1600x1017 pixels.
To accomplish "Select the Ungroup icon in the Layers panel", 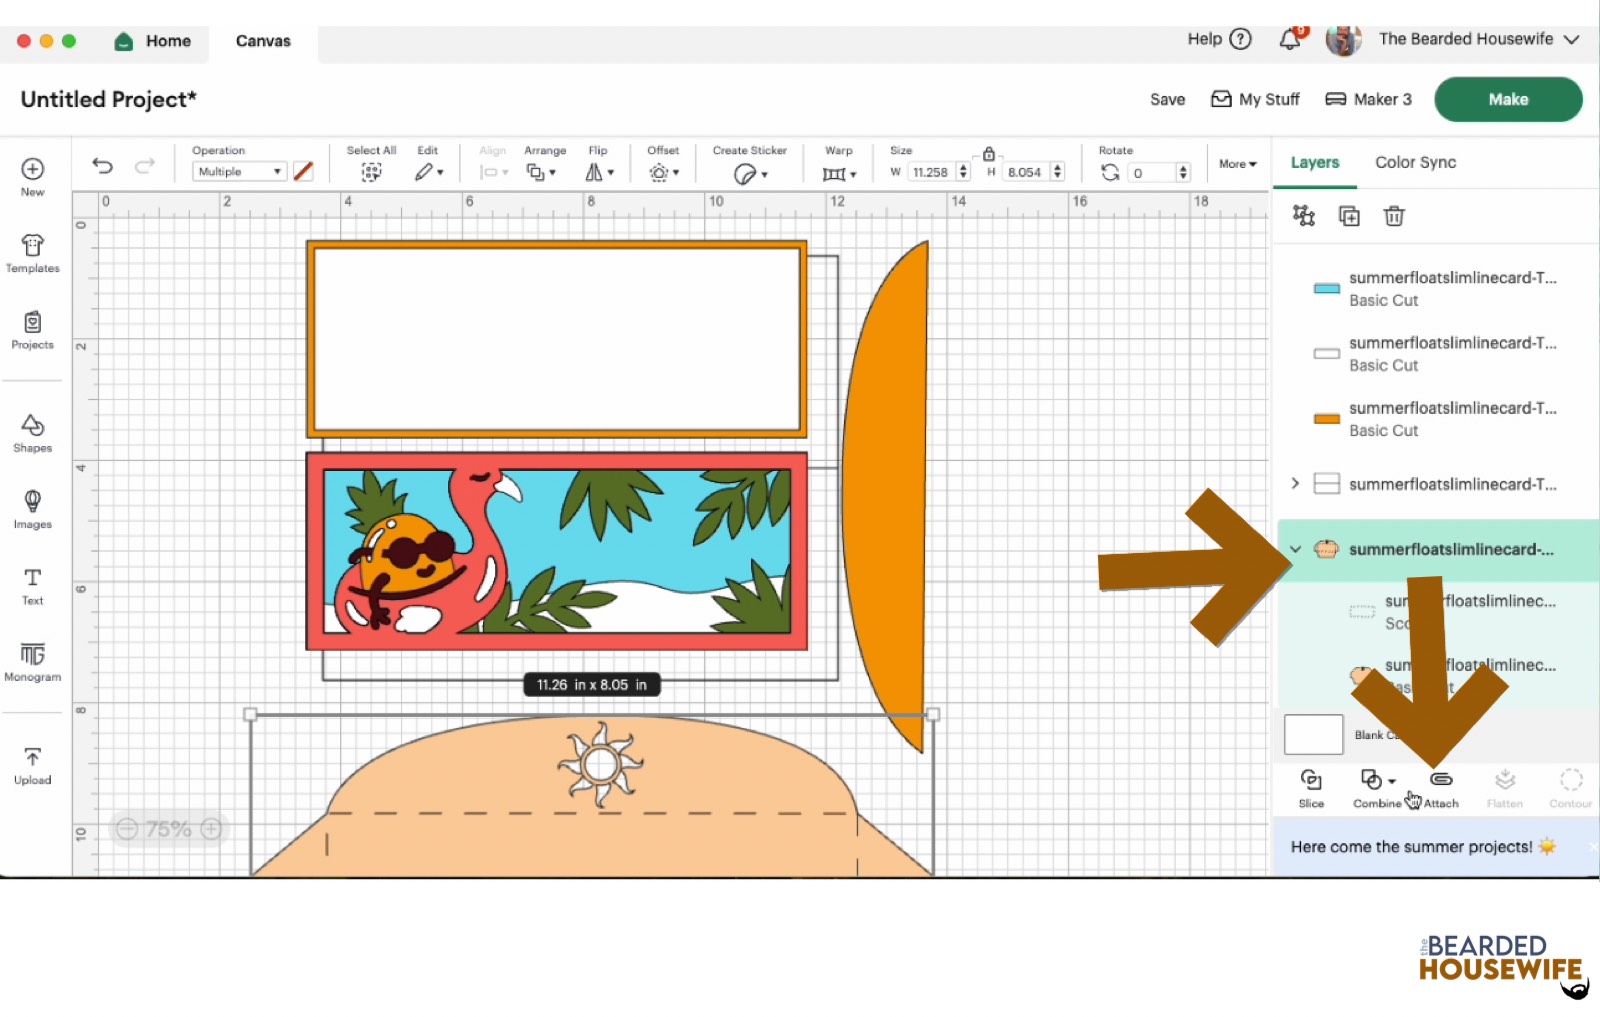I will [1301, 215].
